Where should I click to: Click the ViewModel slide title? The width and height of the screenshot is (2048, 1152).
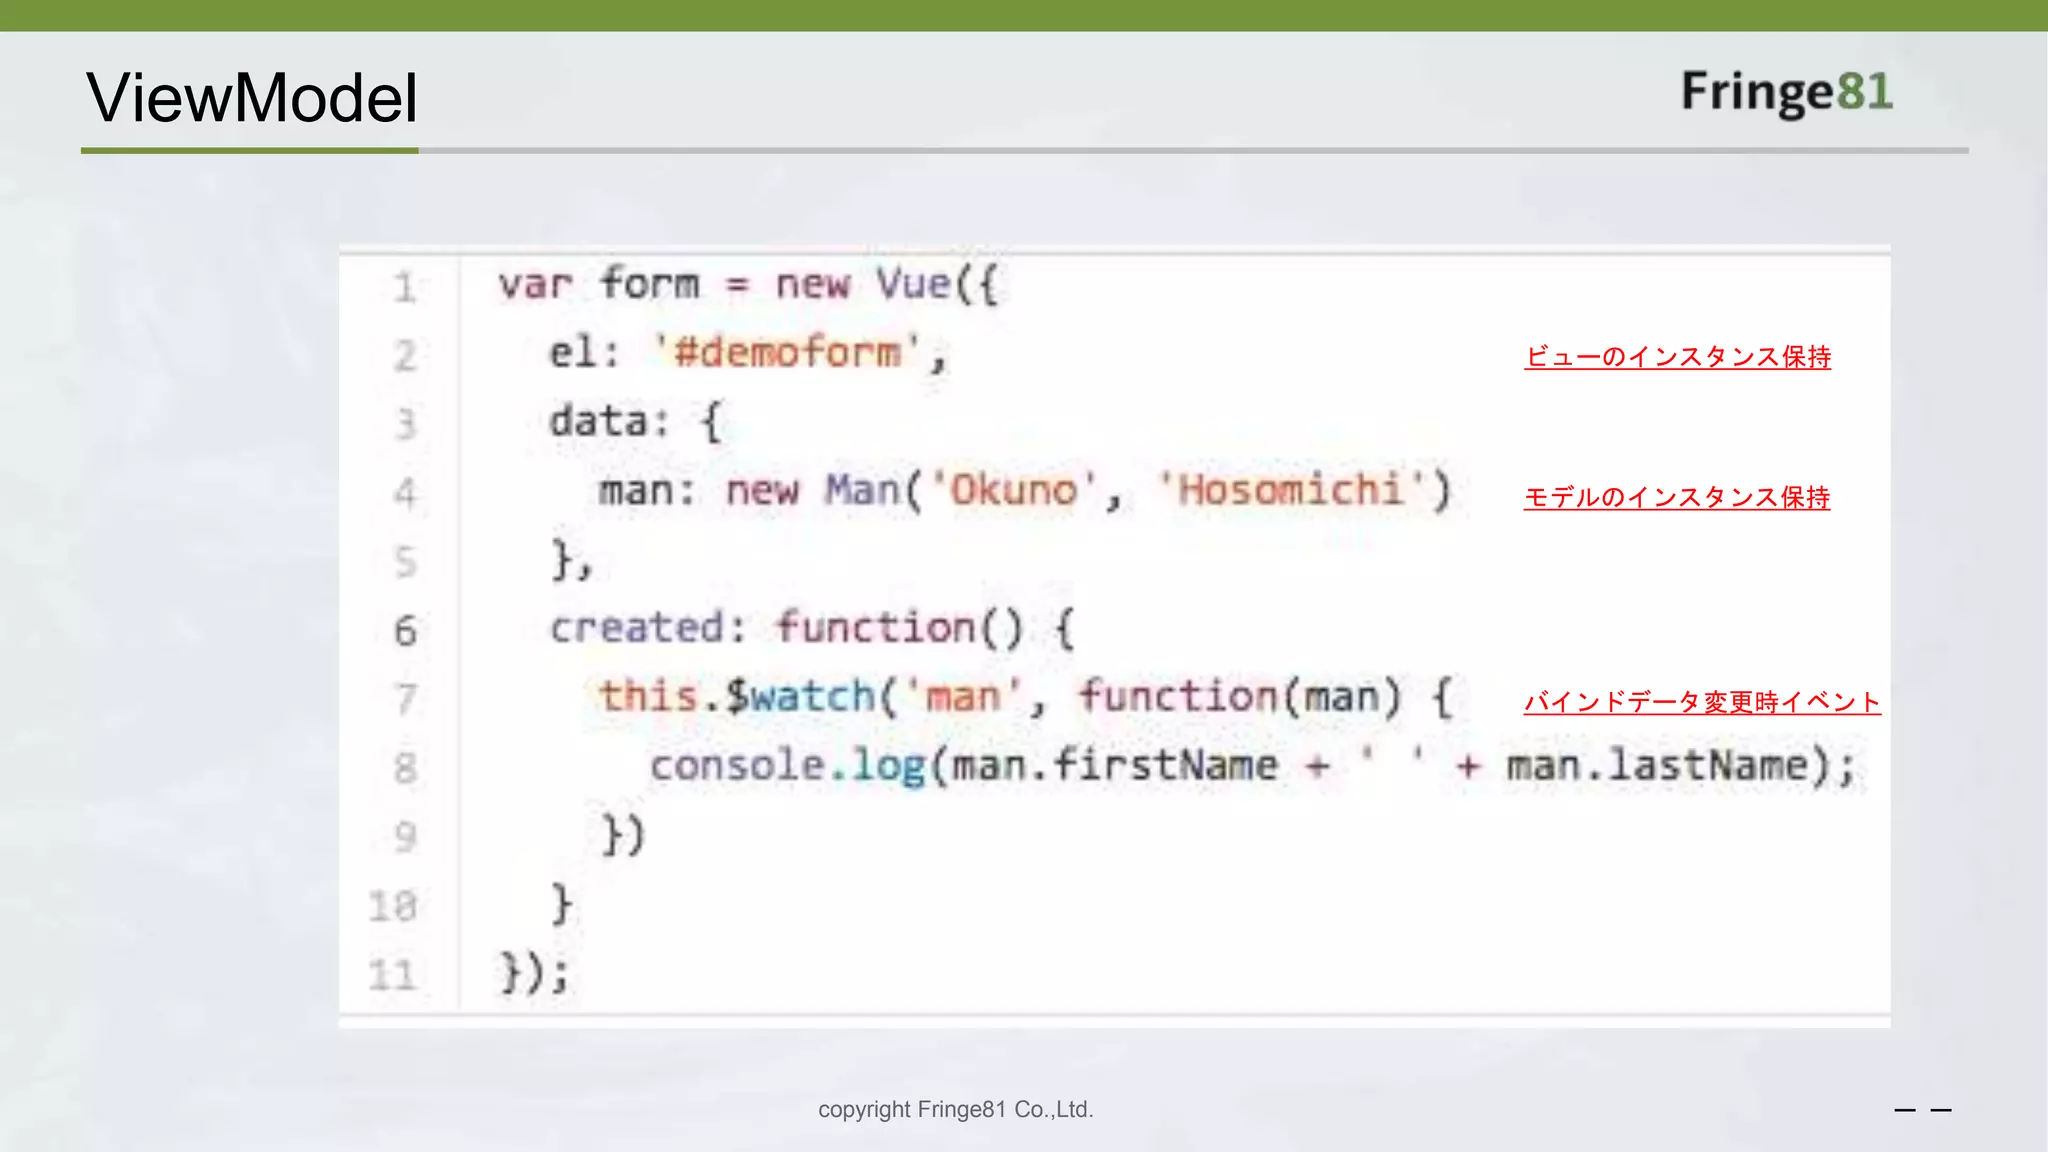click(251, 98)
